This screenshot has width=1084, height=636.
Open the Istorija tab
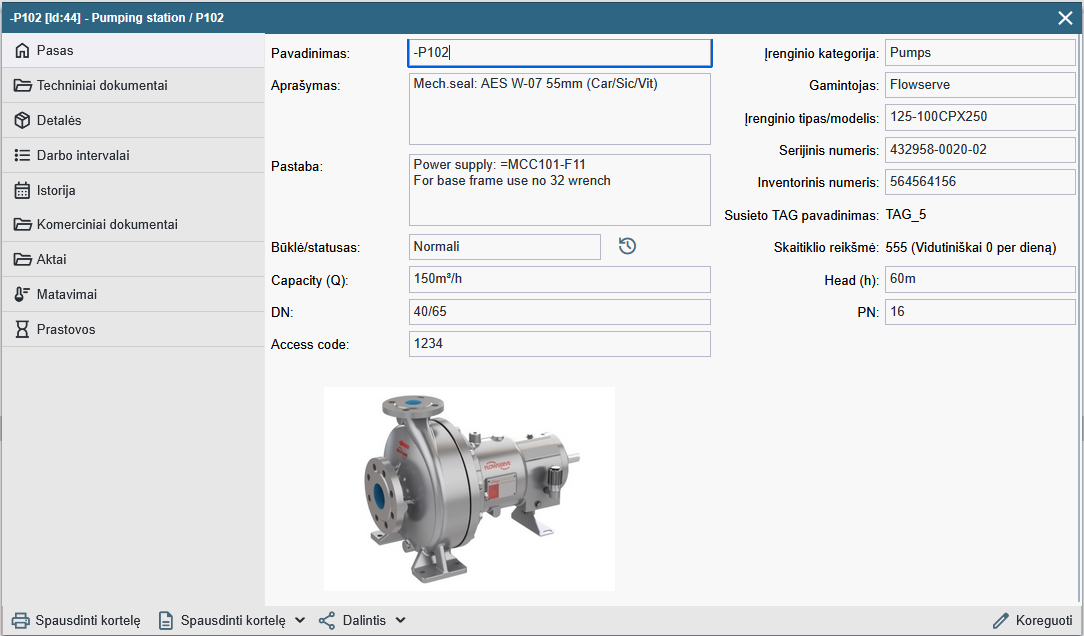pyautogui.click(x=133, y=190)
